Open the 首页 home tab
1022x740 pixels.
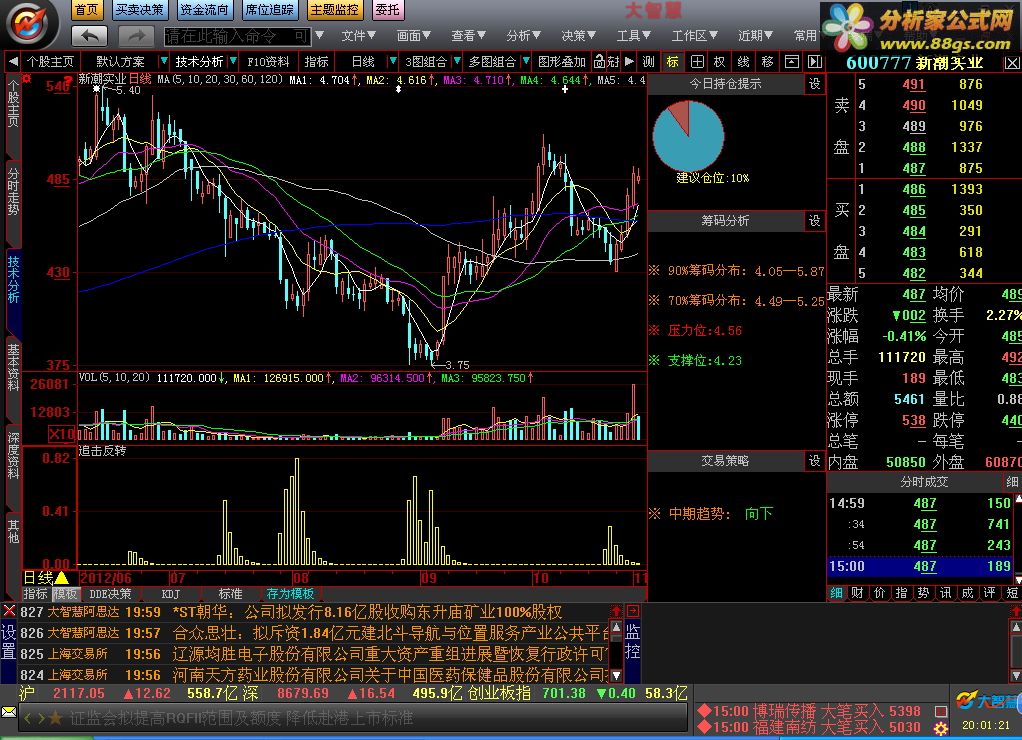(x=86, y=9)
